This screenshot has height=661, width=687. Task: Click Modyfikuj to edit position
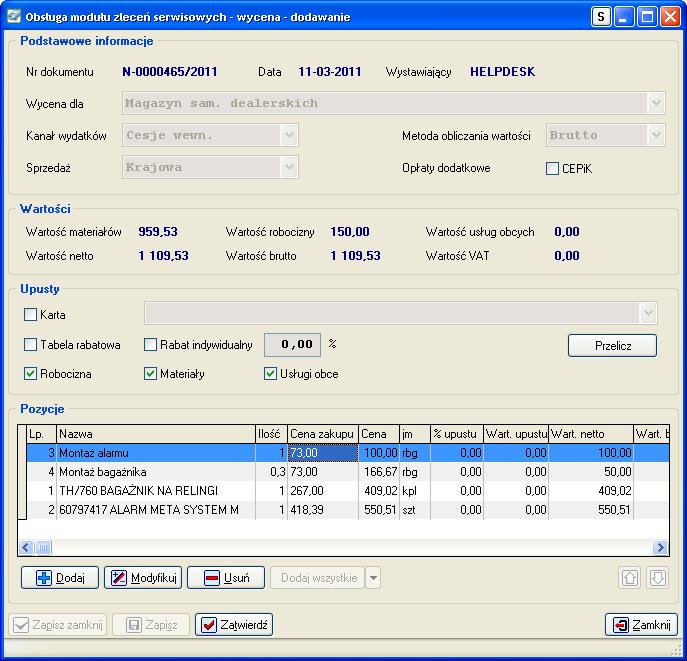pos(143,578)
